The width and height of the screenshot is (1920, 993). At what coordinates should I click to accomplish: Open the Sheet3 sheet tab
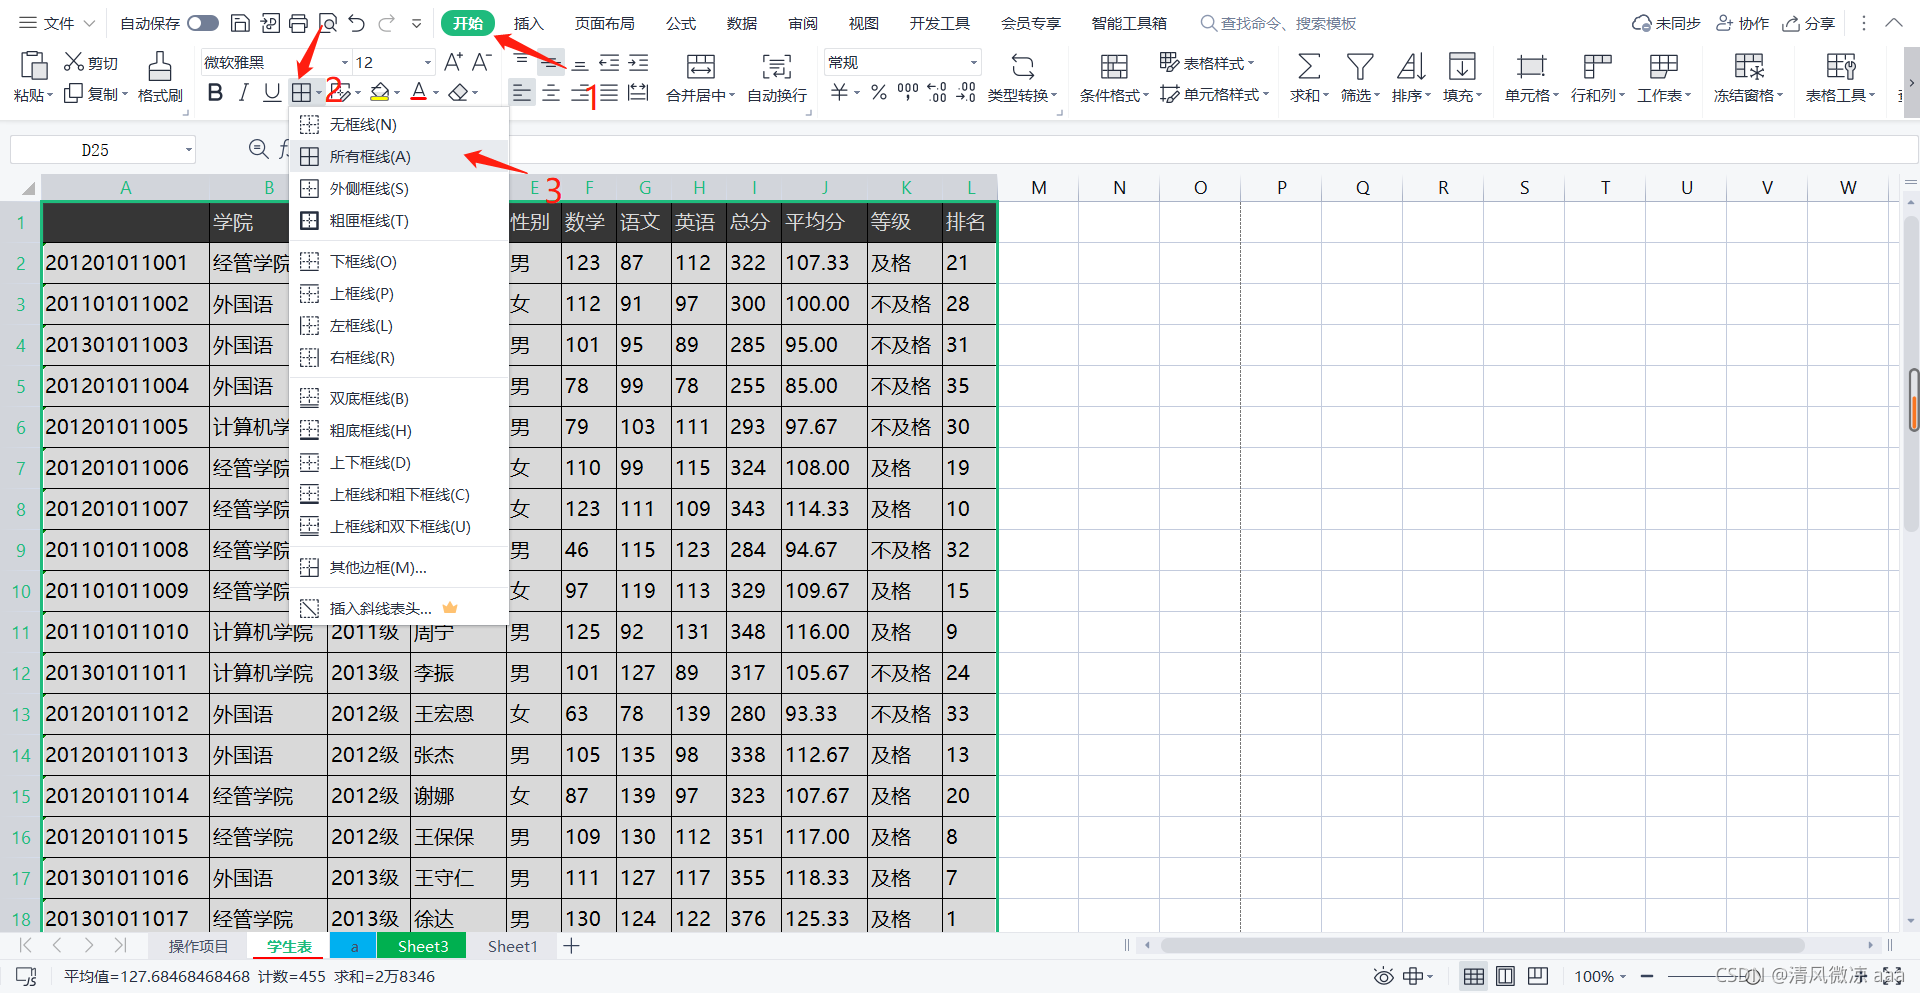[422, 946]
